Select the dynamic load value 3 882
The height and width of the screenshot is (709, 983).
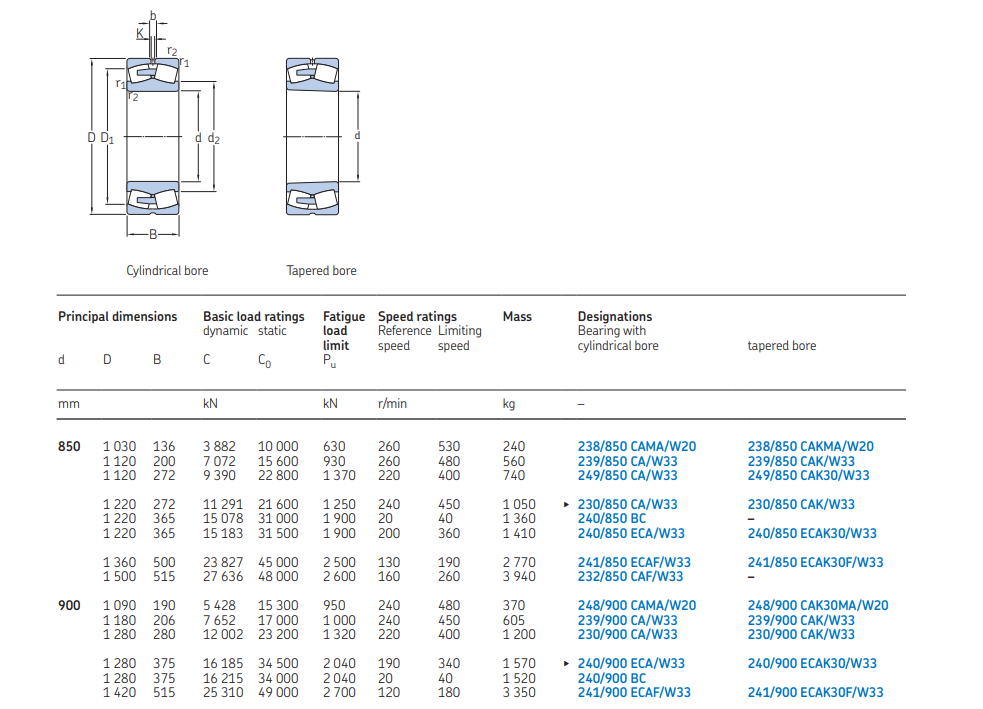tap(219, 446)
